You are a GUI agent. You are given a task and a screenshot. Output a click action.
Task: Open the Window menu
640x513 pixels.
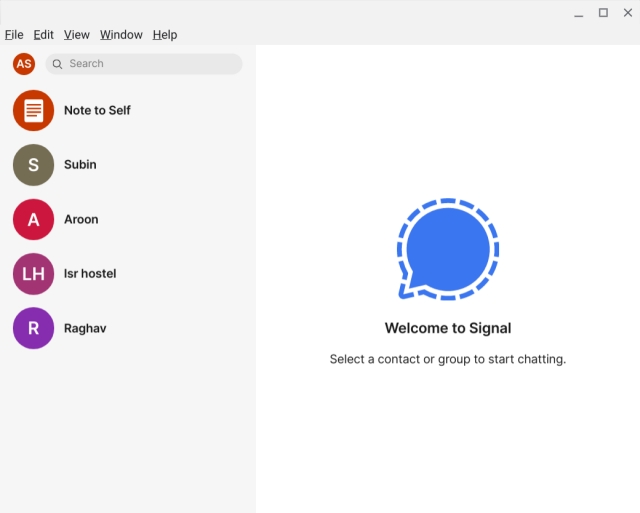click(121, 35)
